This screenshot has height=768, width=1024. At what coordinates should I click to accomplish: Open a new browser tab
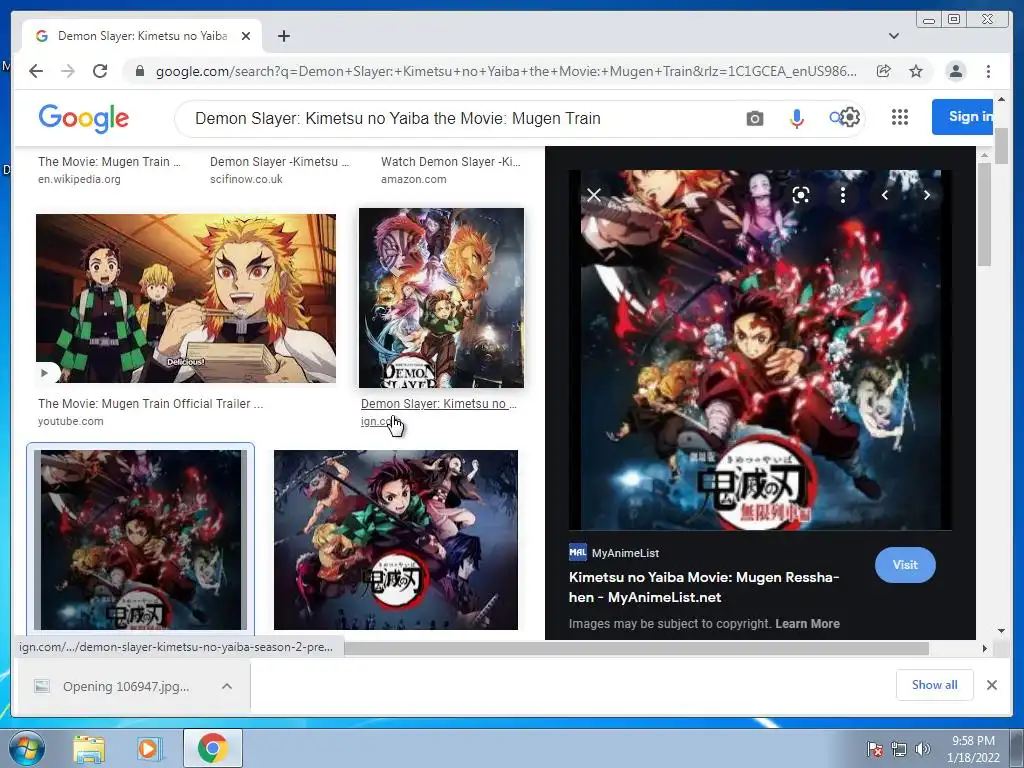click(283, 36)
